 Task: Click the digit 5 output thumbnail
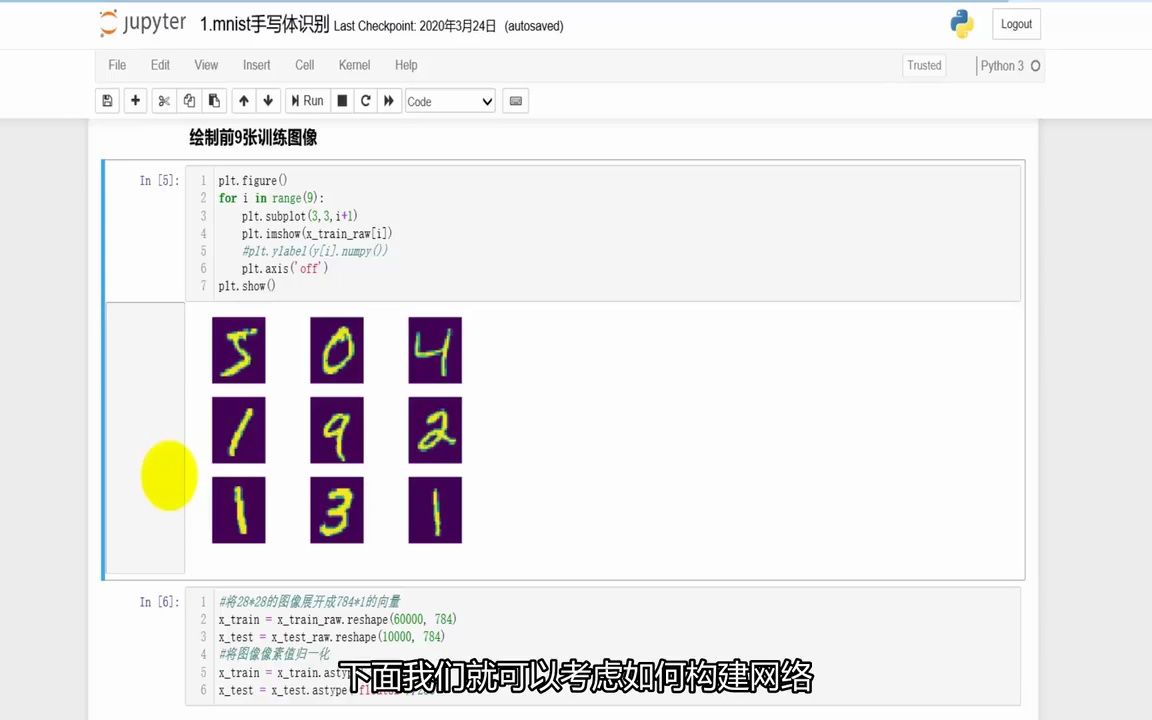(x=238, y=350)
